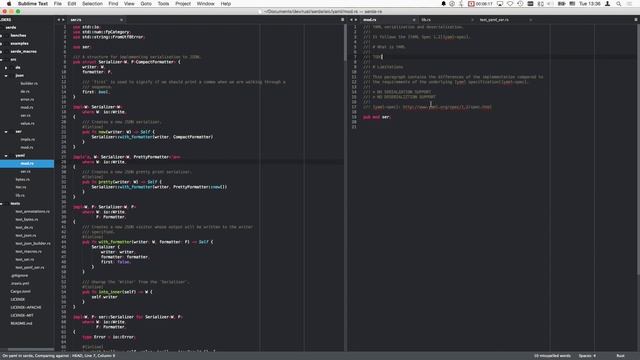Open builder.rs in the sidebar

point(29,83)
